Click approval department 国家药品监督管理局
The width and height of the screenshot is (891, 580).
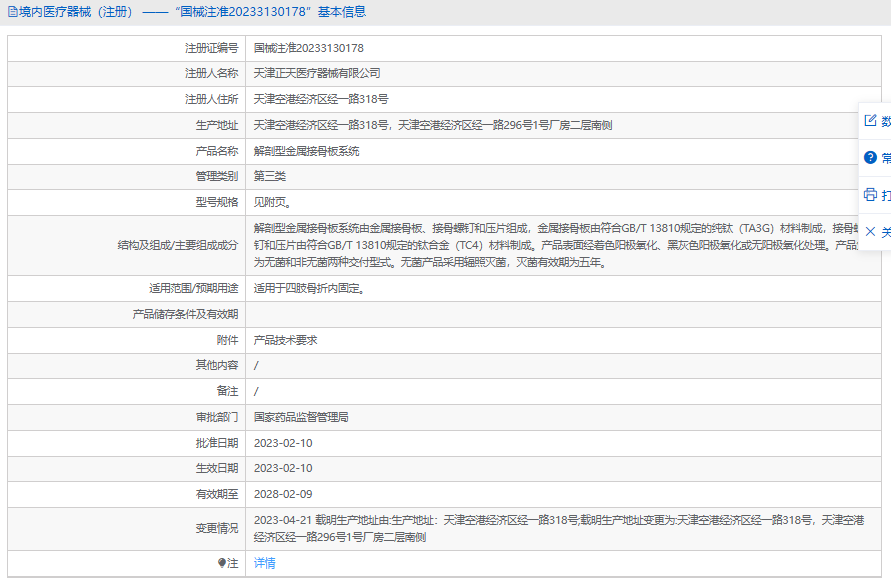point(300,417)
